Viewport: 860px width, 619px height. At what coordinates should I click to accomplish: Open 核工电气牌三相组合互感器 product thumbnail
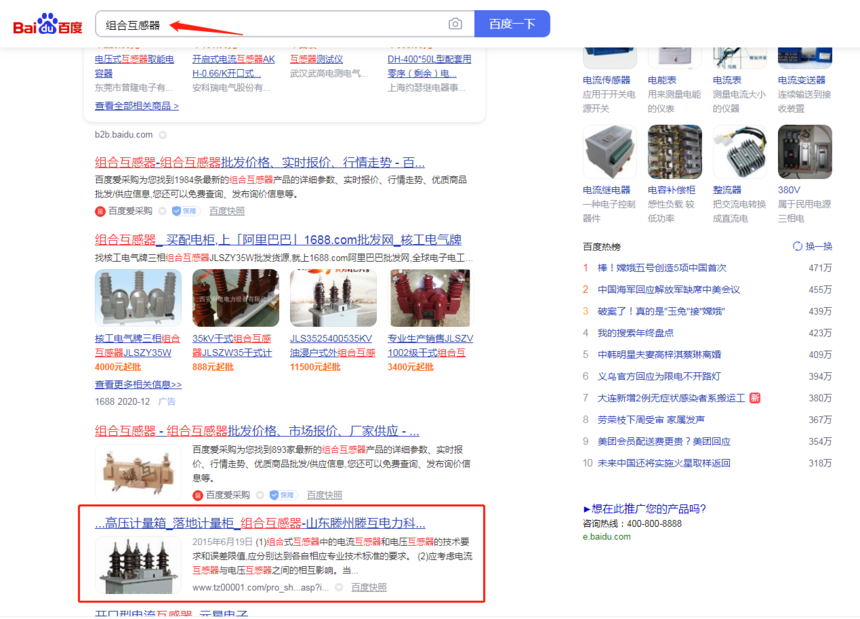pos(138,298)
